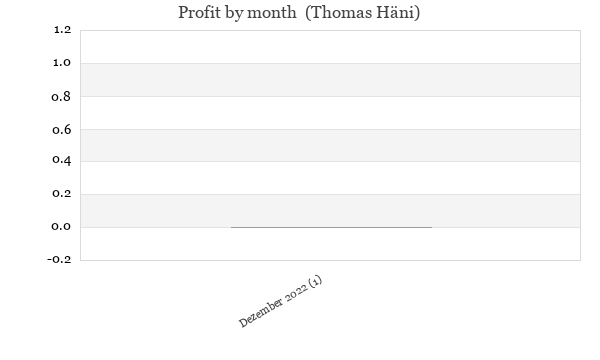Screen dimensions: 600x360
Task: Select the 0.8 y-axis label
Action: 61,96
